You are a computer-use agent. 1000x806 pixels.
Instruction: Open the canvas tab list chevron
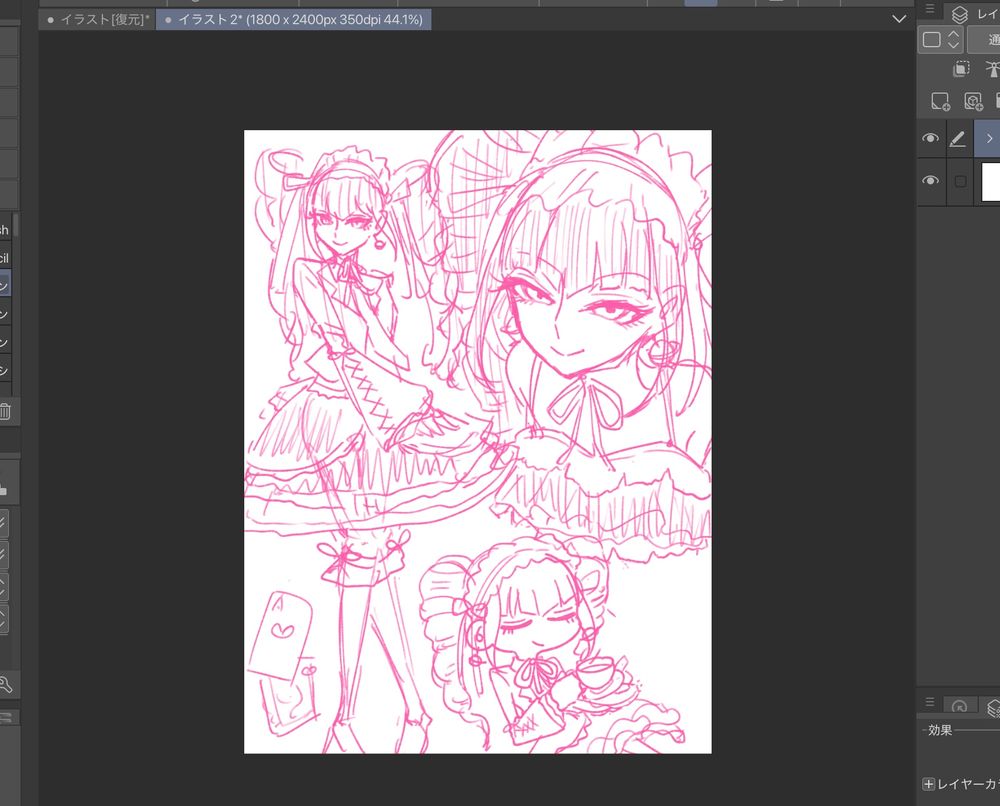(x=899, y=19)
